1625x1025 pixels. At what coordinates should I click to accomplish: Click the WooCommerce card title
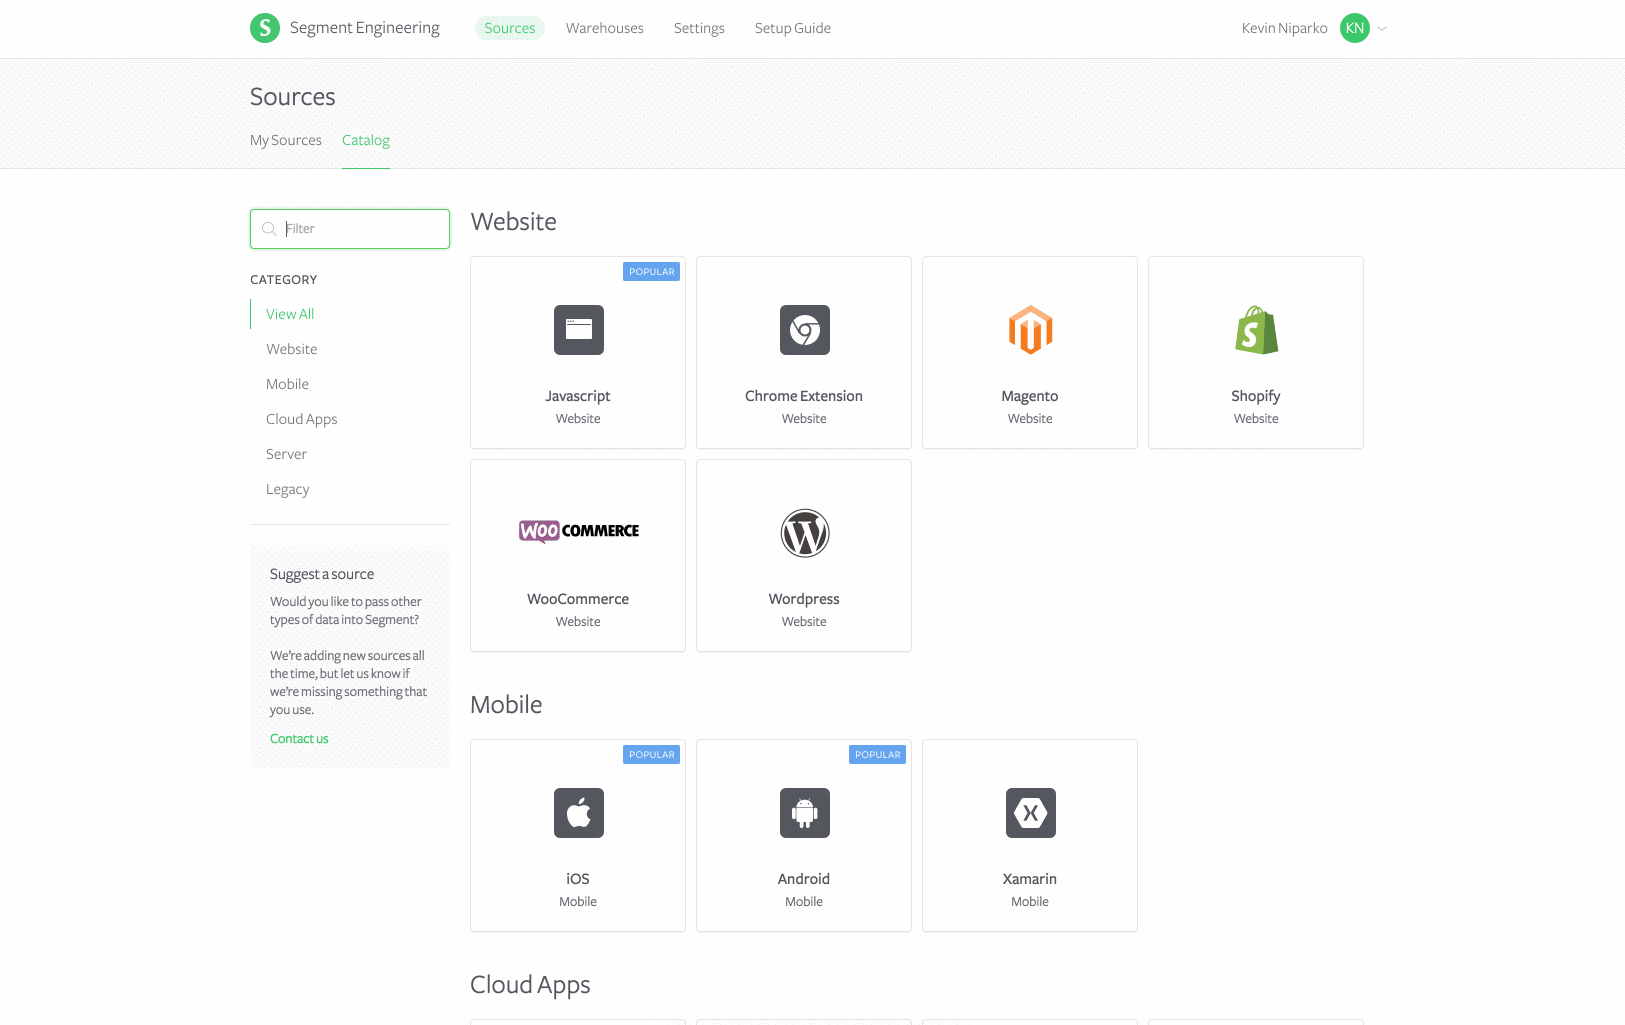point(578,599)
